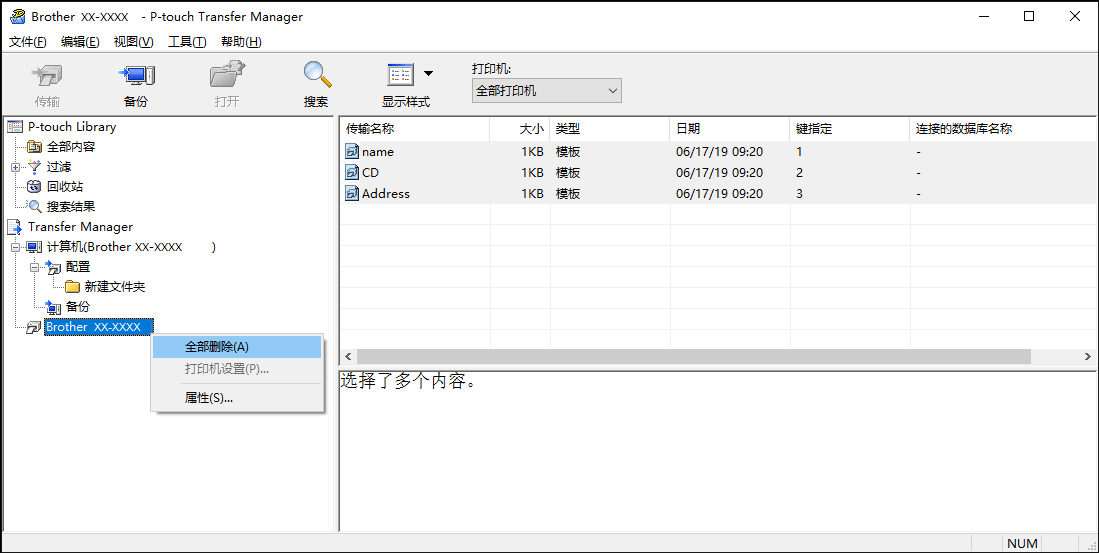
Task: Sort by 传输名称 column header
Action: coord(415,129)
